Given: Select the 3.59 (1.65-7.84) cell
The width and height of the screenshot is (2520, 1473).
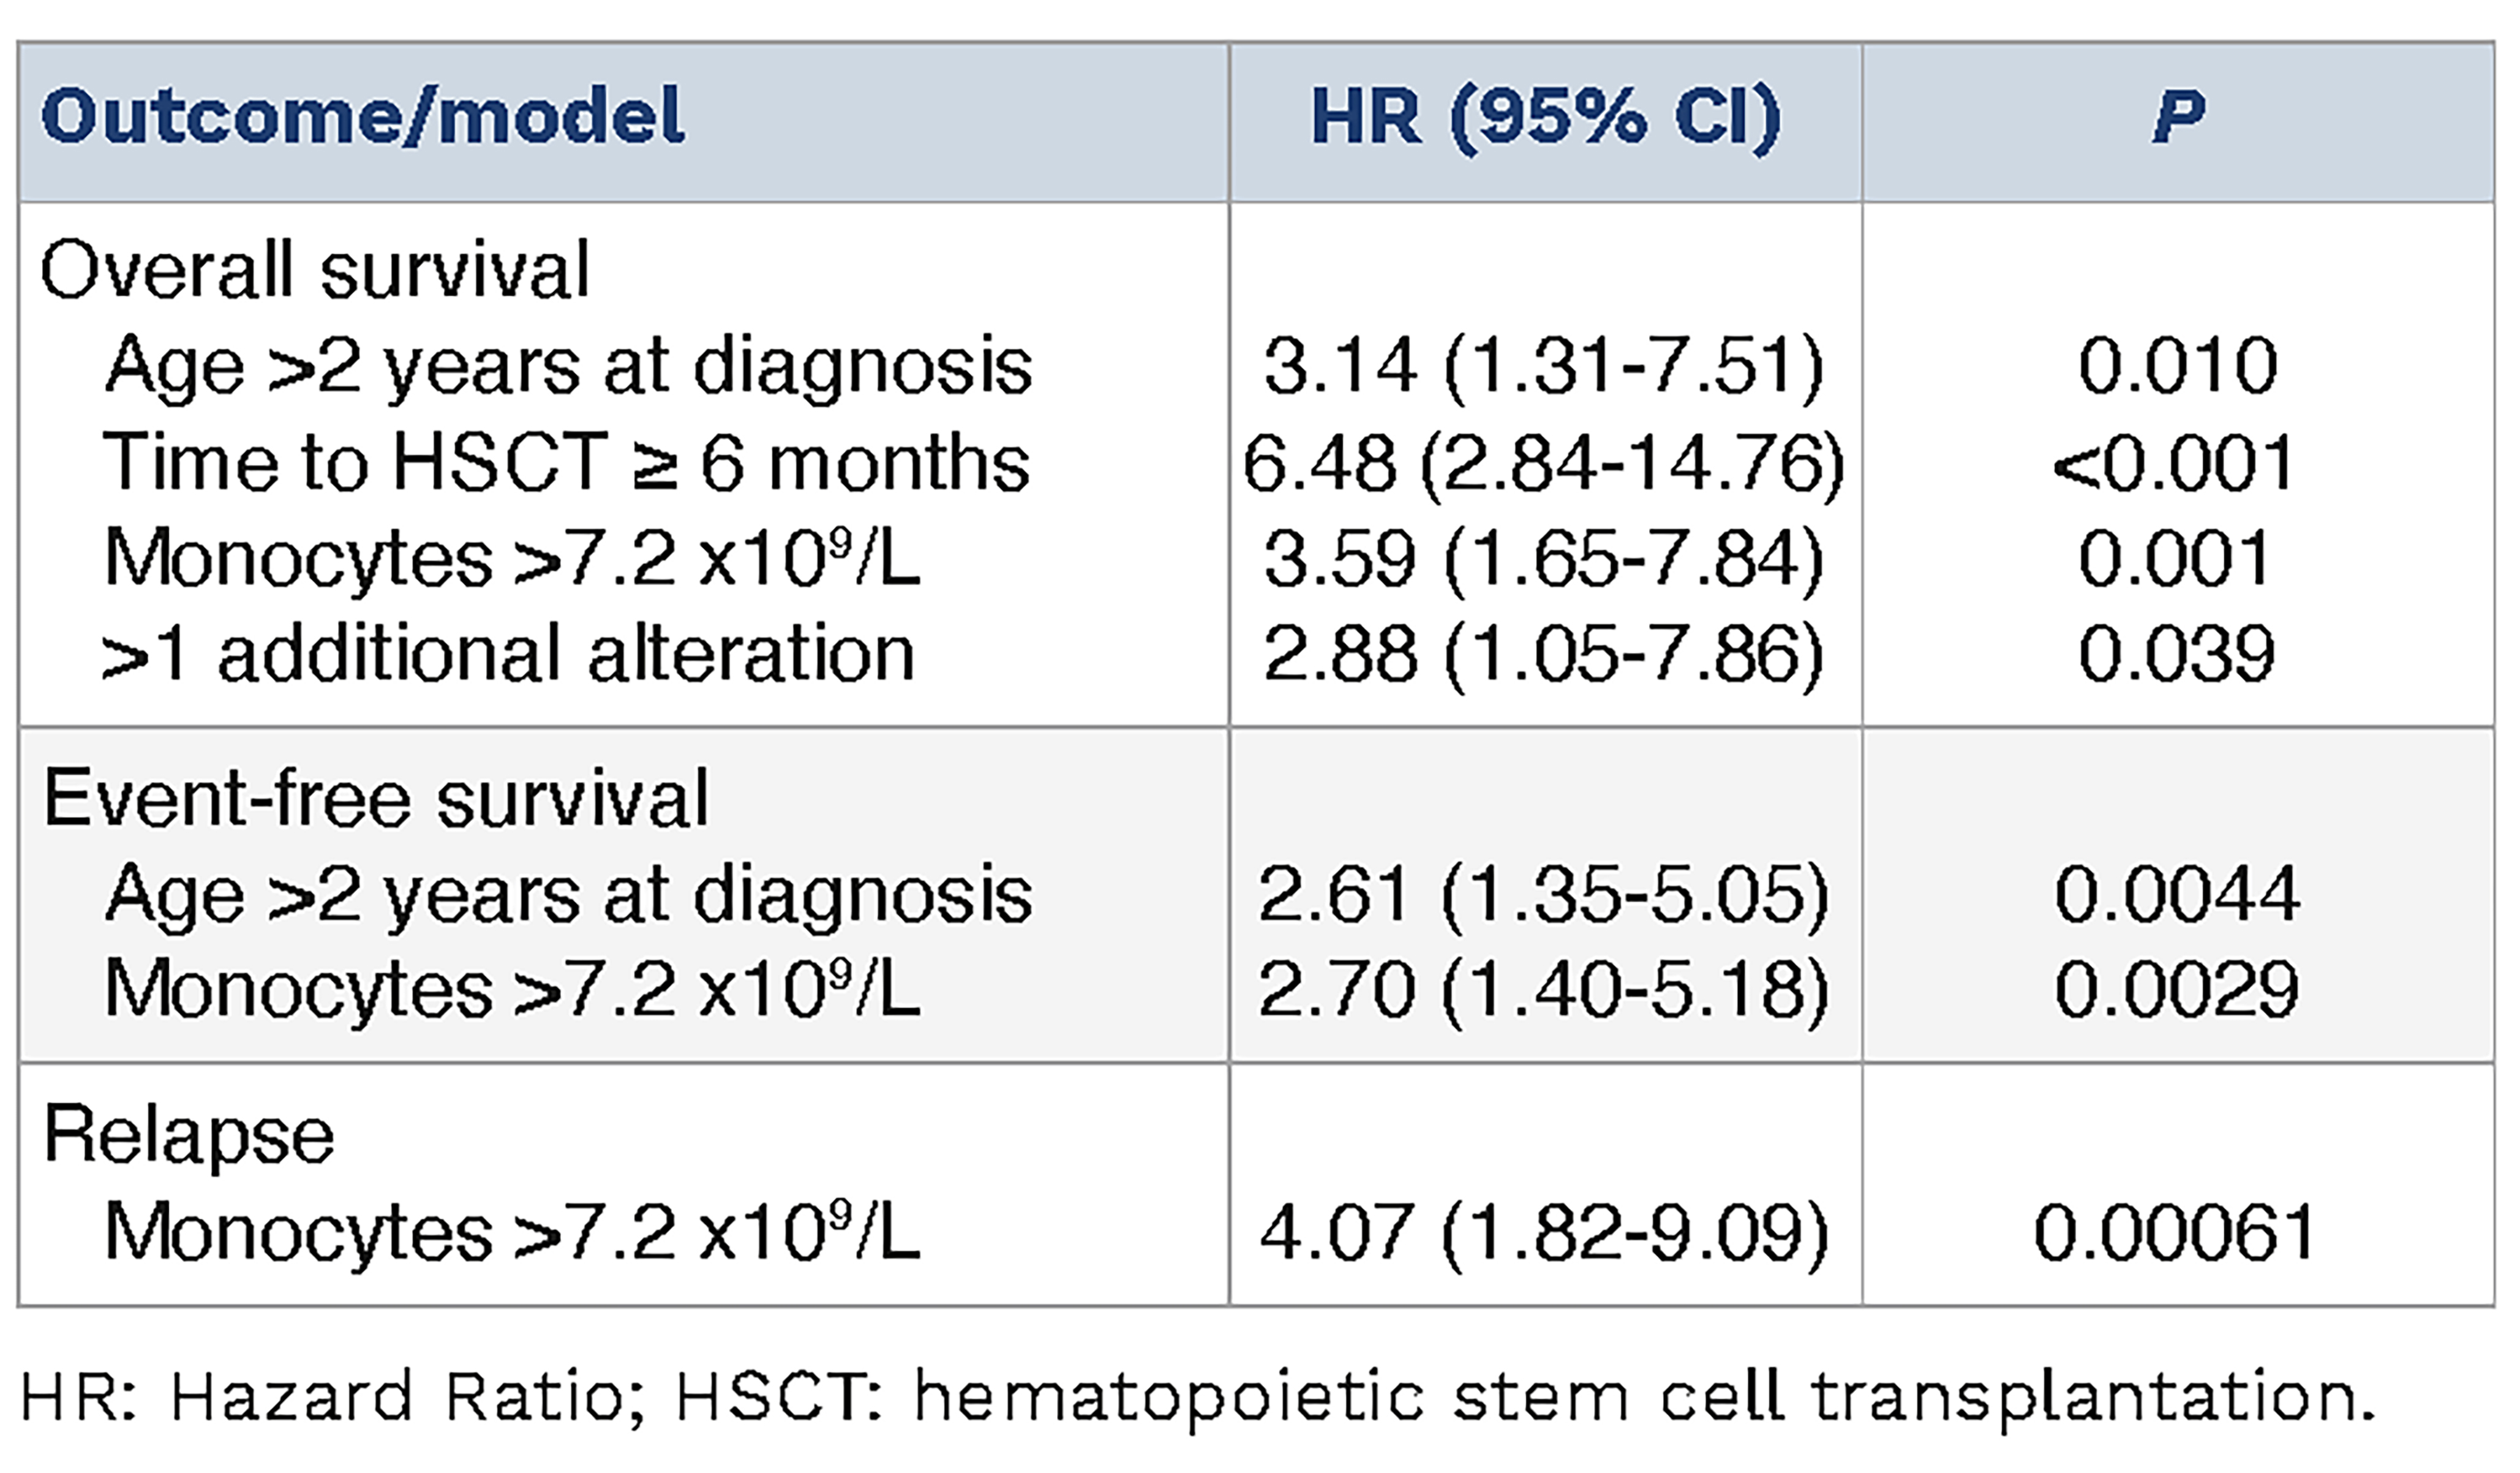Looking at the screenshot, I should point(1544,558).
